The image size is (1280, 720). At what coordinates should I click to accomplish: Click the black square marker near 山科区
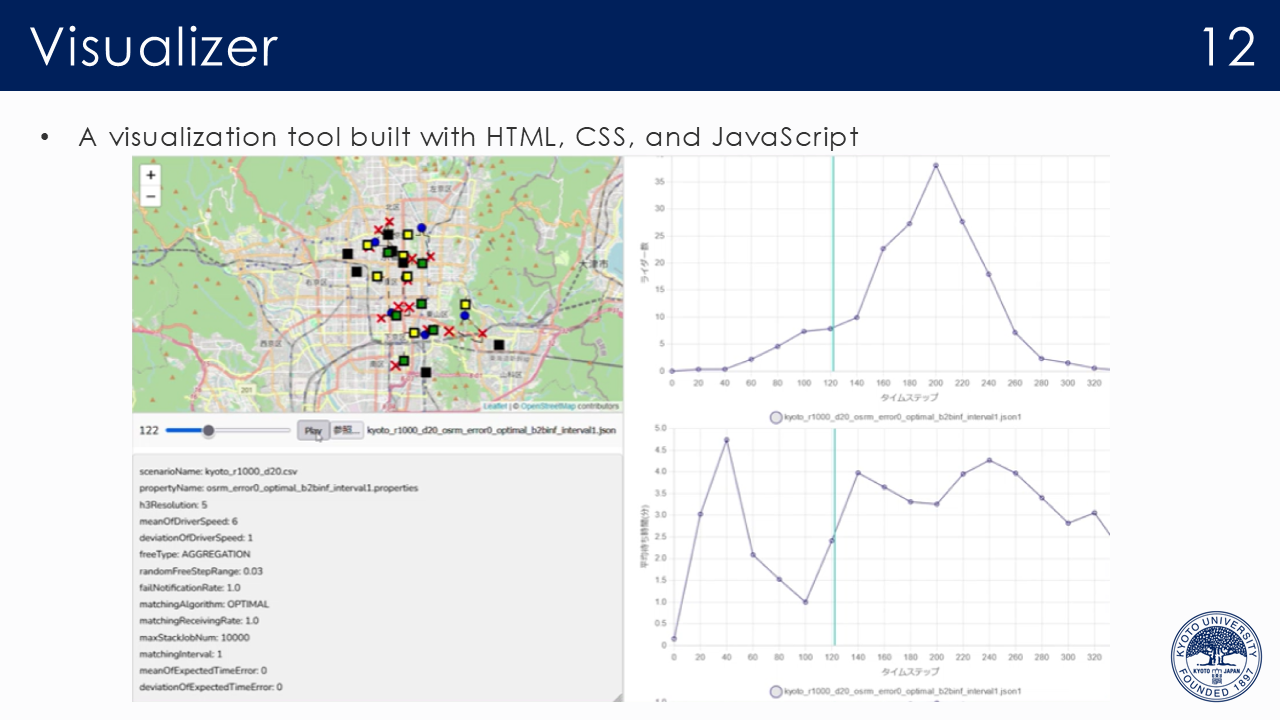(x=498, y=345)
